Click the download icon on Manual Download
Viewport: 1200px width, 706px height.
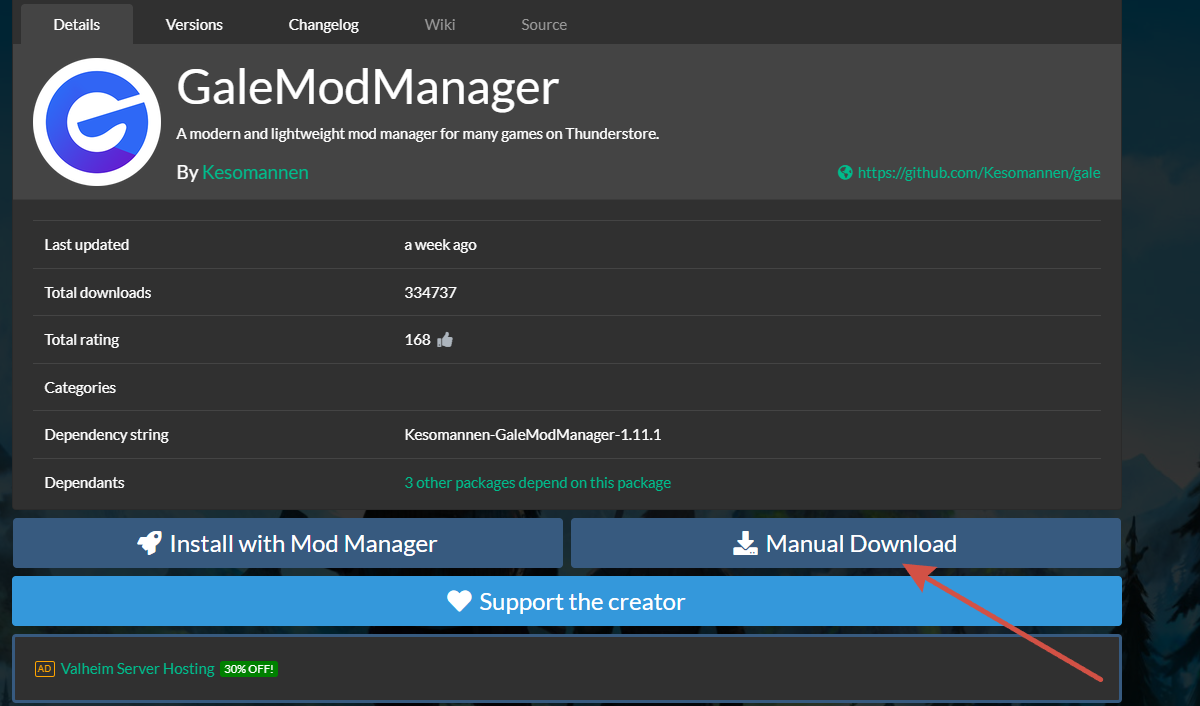745,544
